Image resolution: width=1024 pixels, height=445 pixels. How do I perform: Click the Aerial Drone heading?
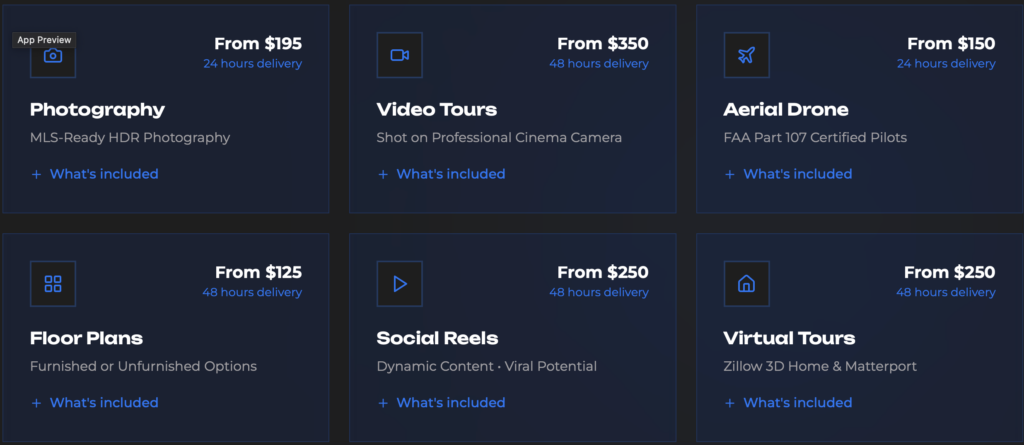[785, 110]
